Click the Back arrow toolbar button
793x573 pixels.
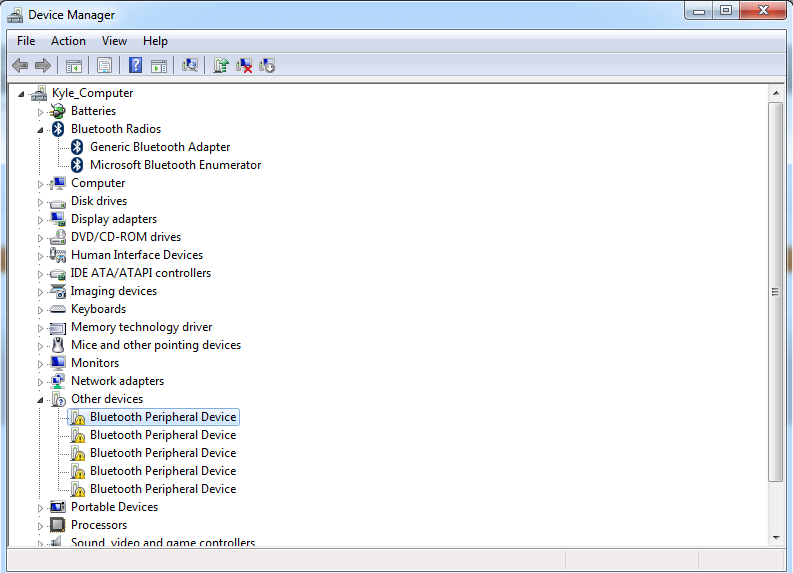pyautogui.click(x=20, y=65)
